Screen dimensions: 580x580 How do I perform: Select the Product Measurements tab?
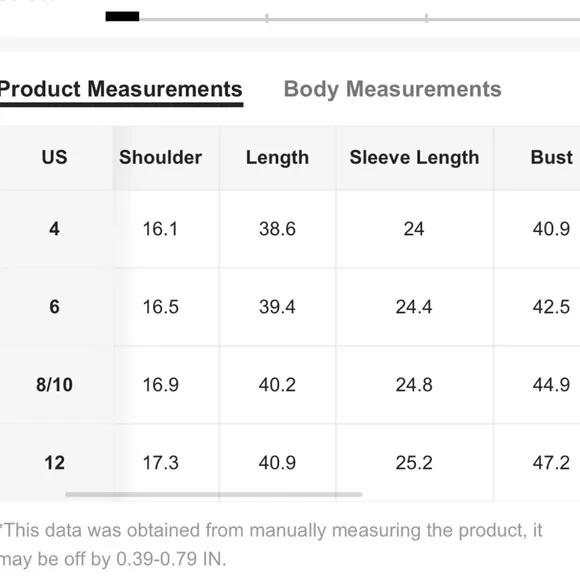[x=121, y=90]
